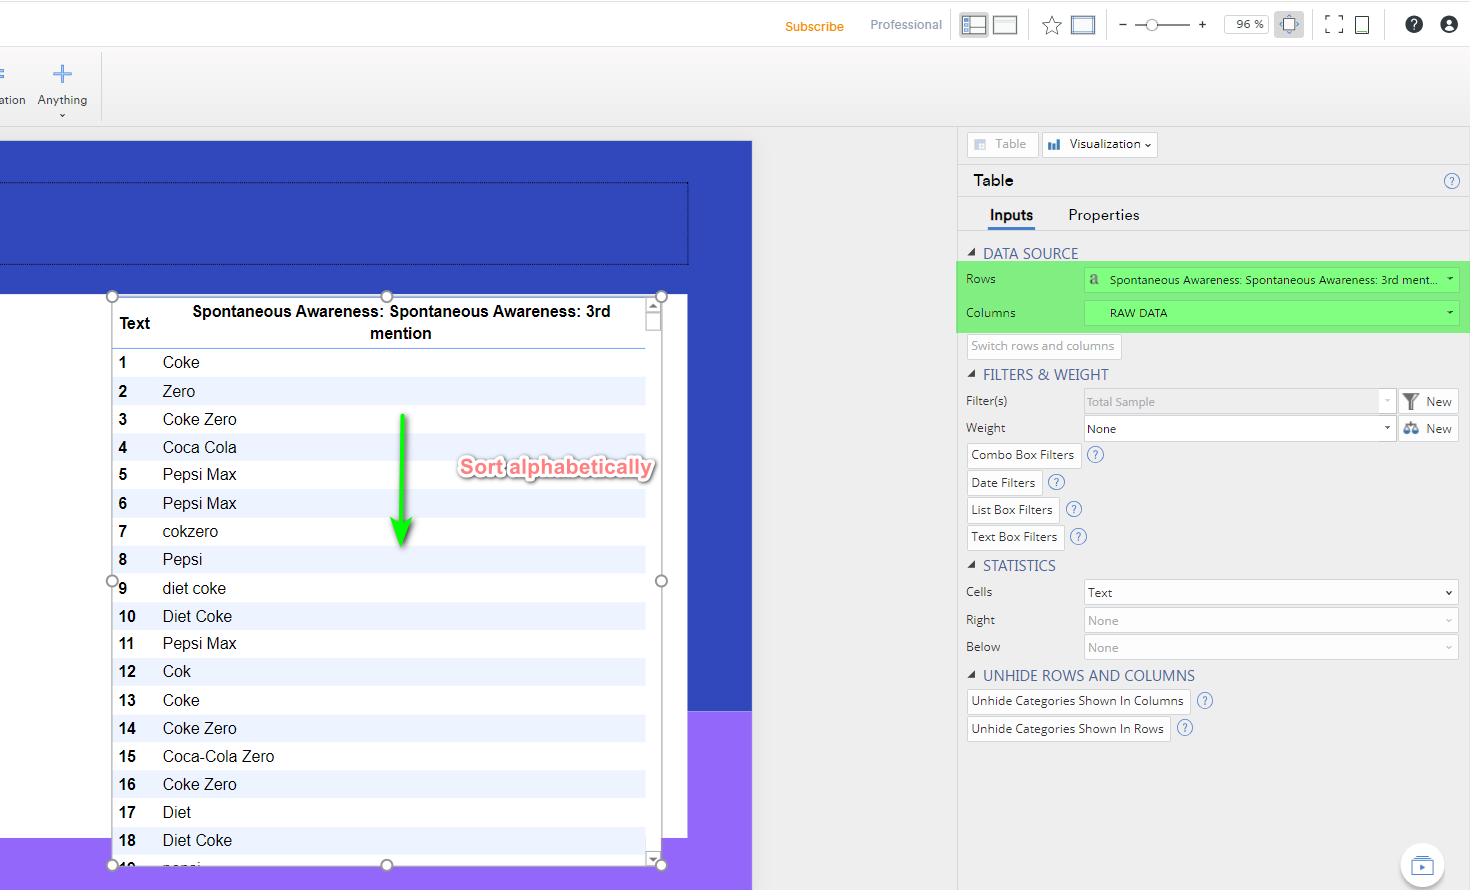
Task: Open the Rows data source dropdown
Action: [x=1272, y=280]
